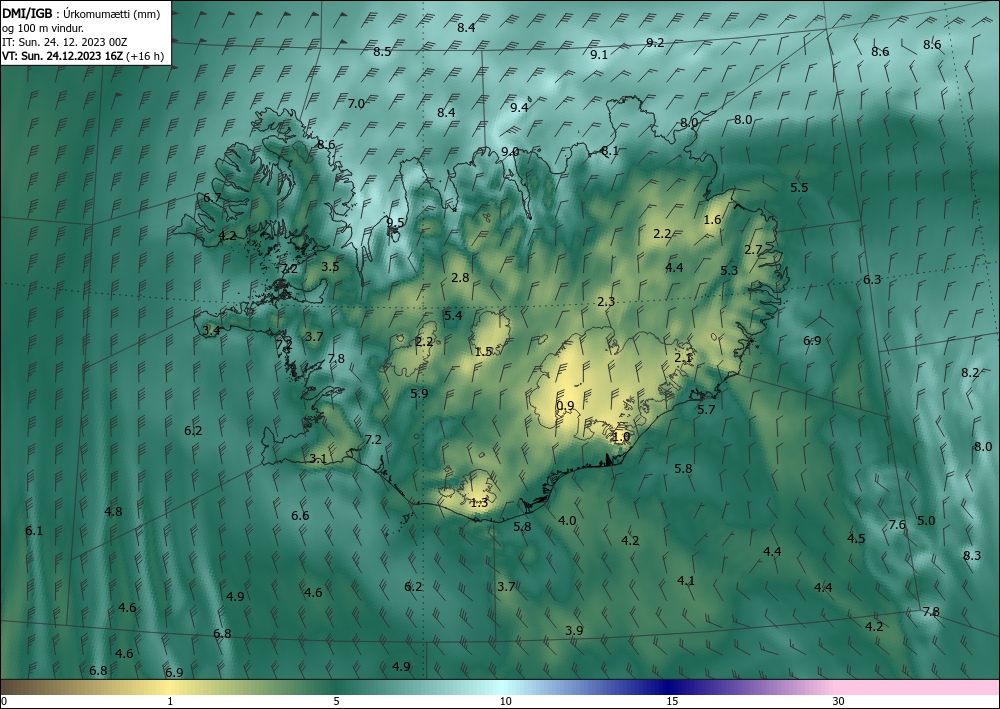Select the 'VT: Sun. 24.12.2023 16Z' valid time text
Screen dimensions: 1000x709
click(62, 55)
